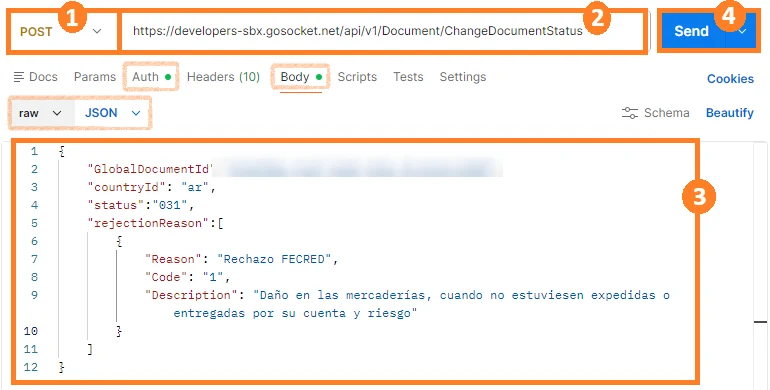
Task: Select the Body tab
Action: click(301, 77)
